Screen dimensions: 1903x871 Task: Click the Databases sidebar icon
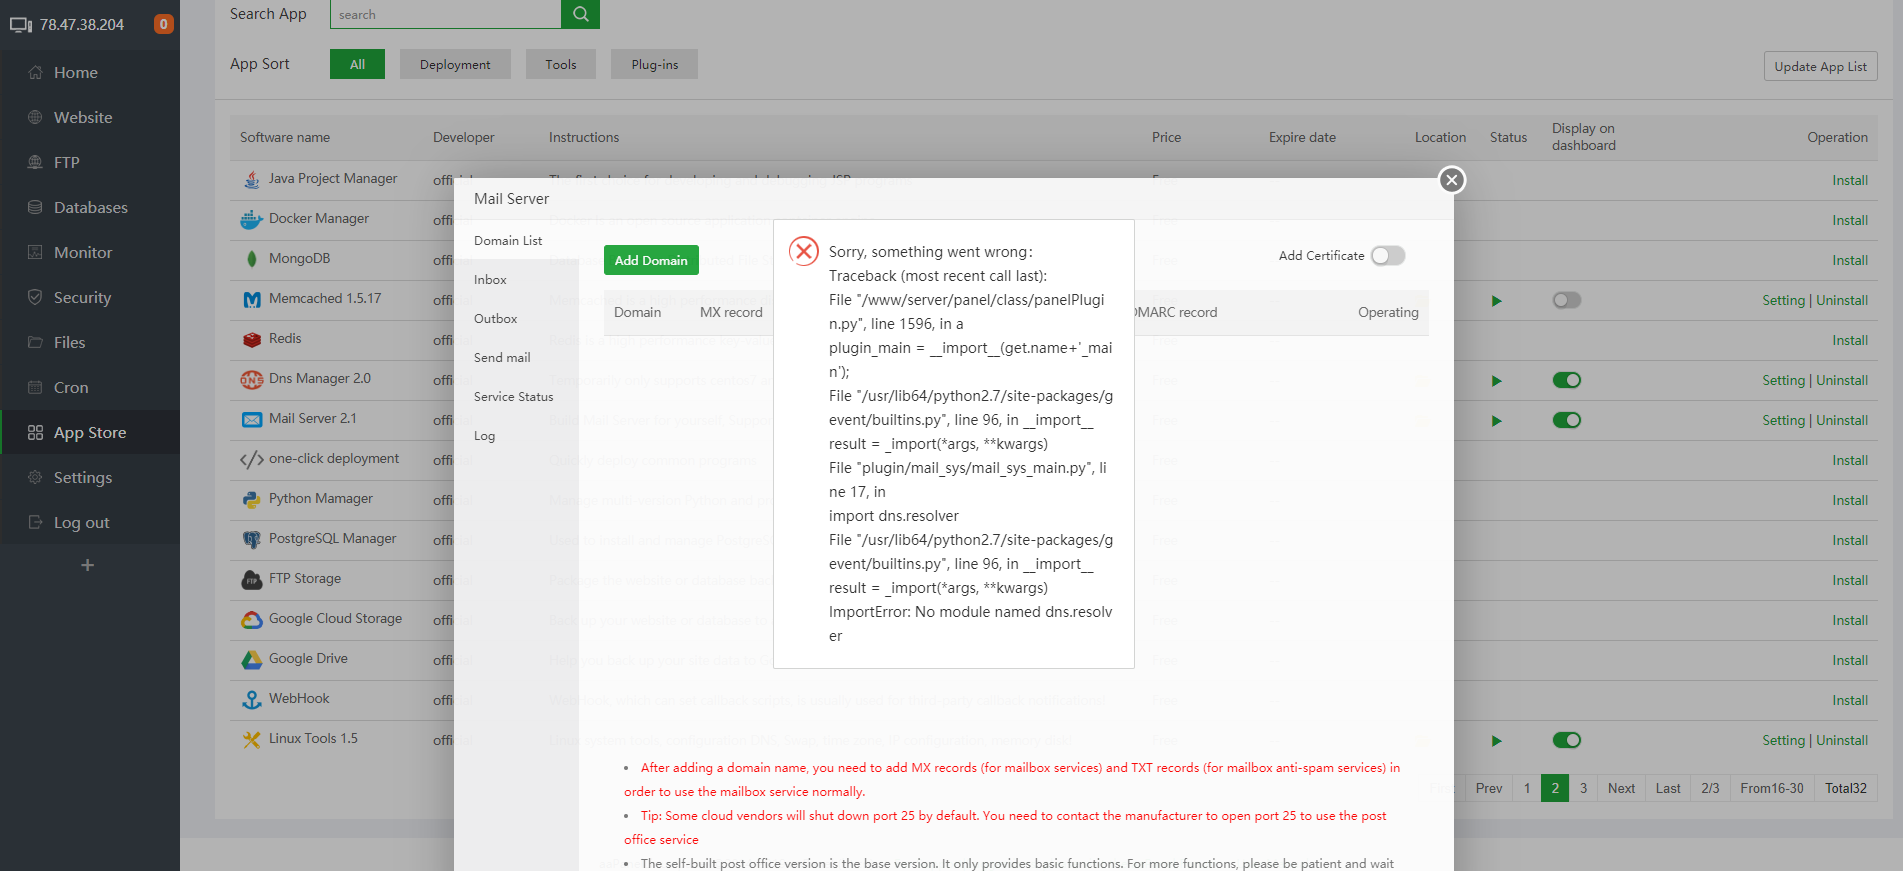tap(35, 208)
